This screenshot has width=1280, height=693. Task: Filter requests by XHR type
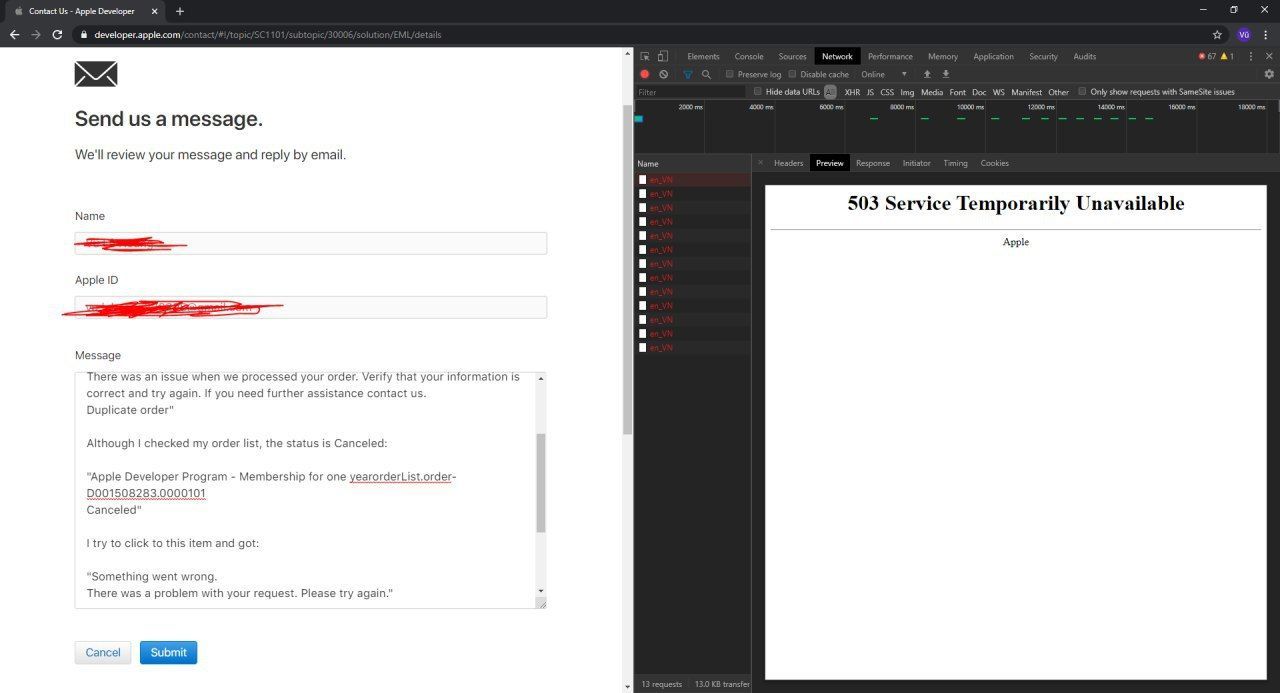click(x=852, y=92)
